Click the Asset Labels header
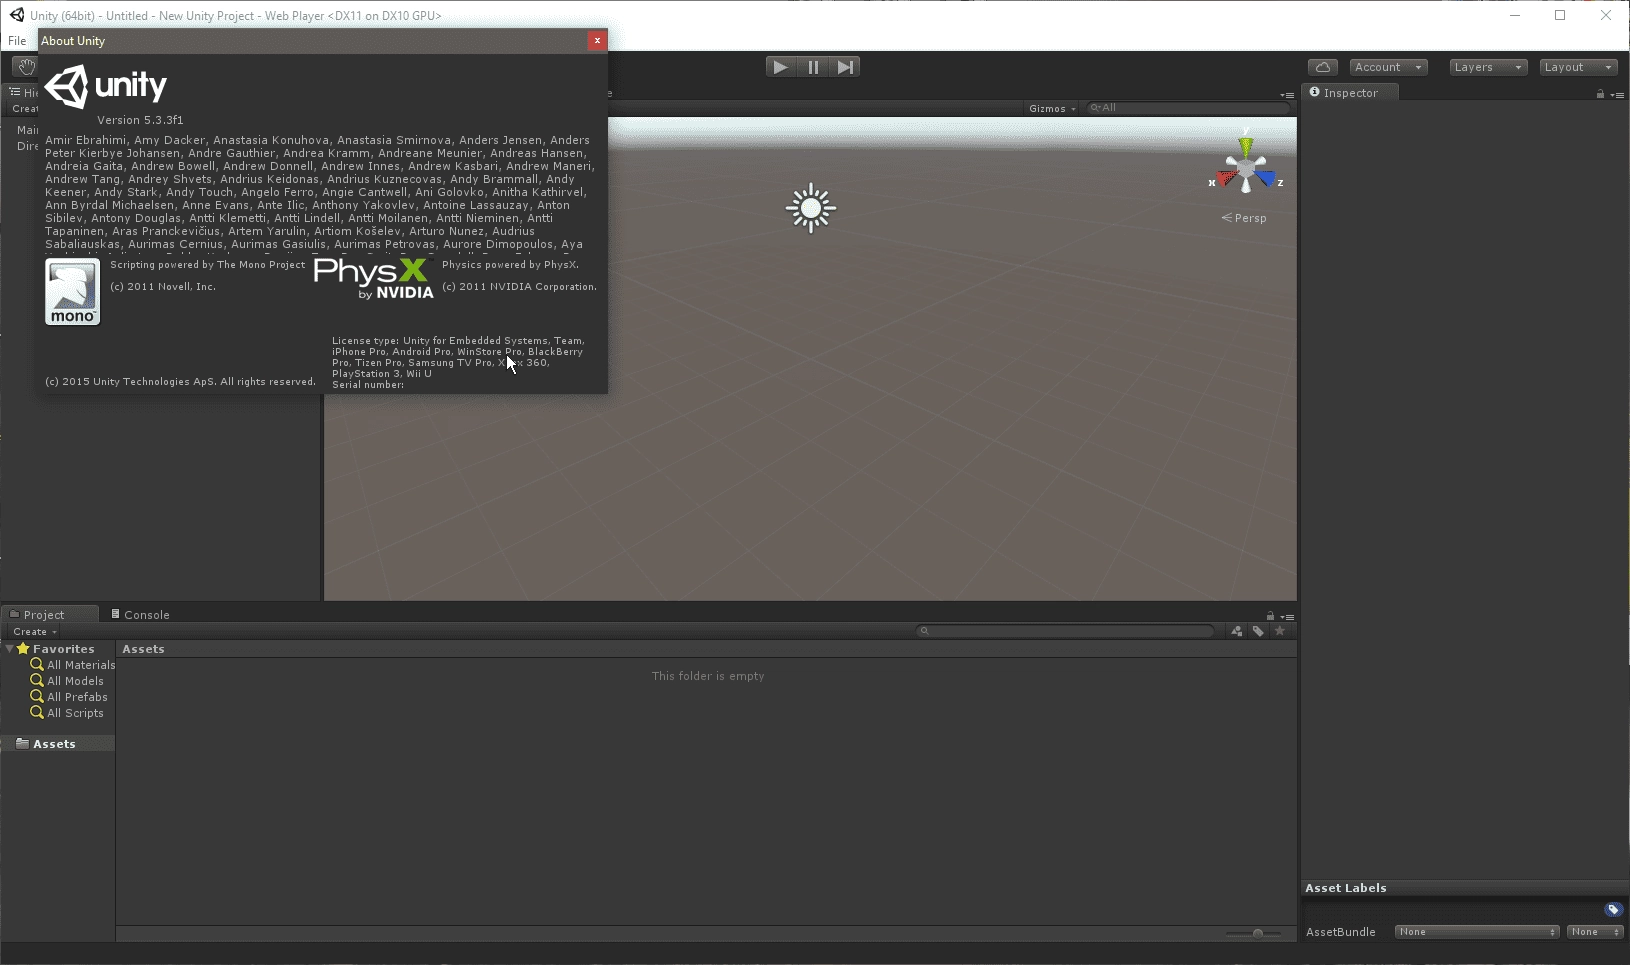 (1345, 888)
